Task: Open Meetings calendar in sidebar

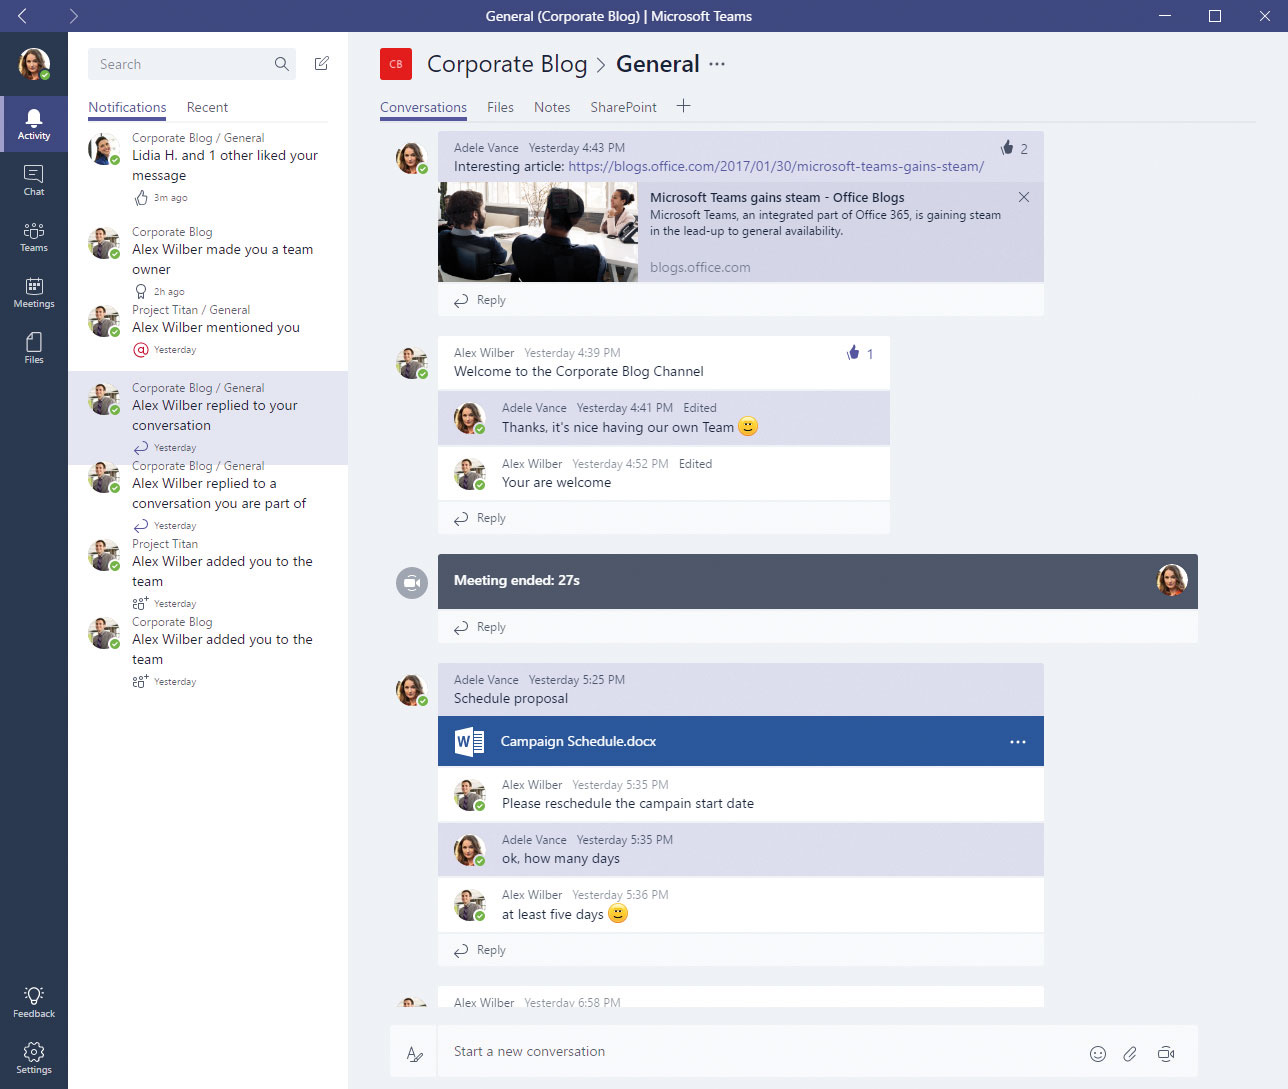Action: click(x=34, y=292)
